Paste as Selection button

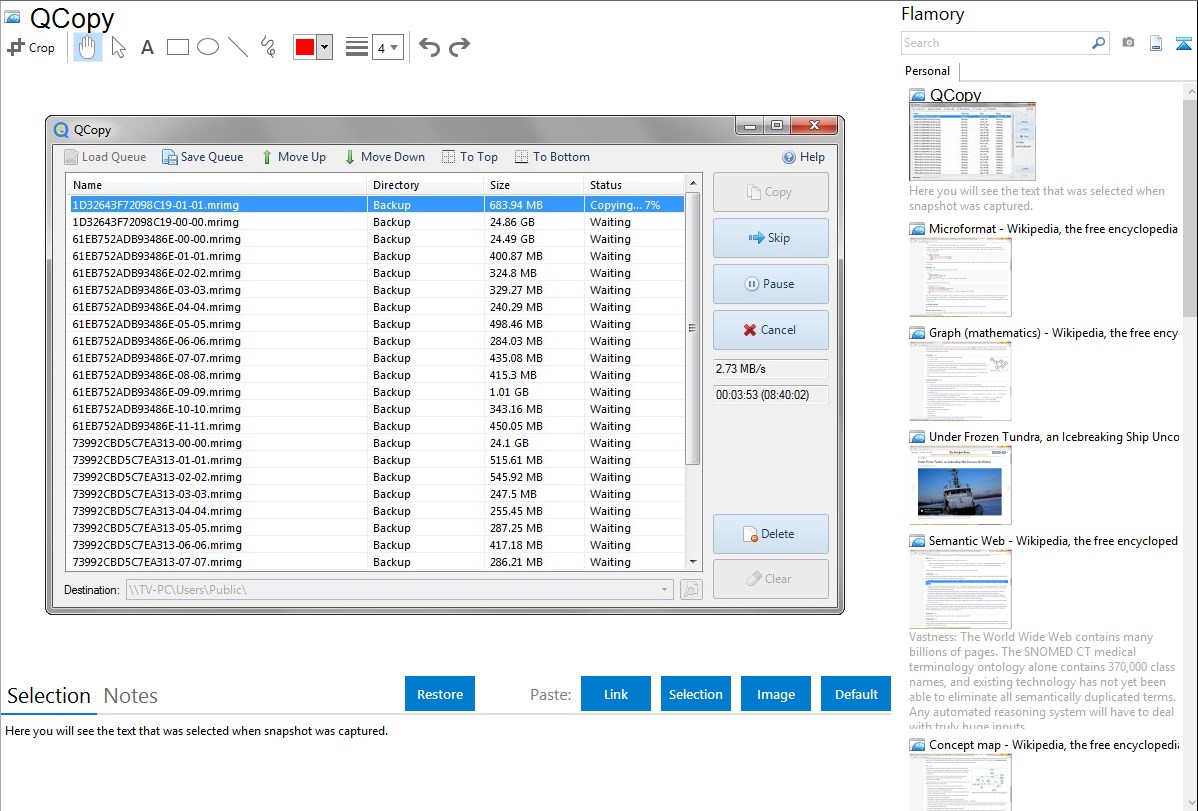[695, 694]
